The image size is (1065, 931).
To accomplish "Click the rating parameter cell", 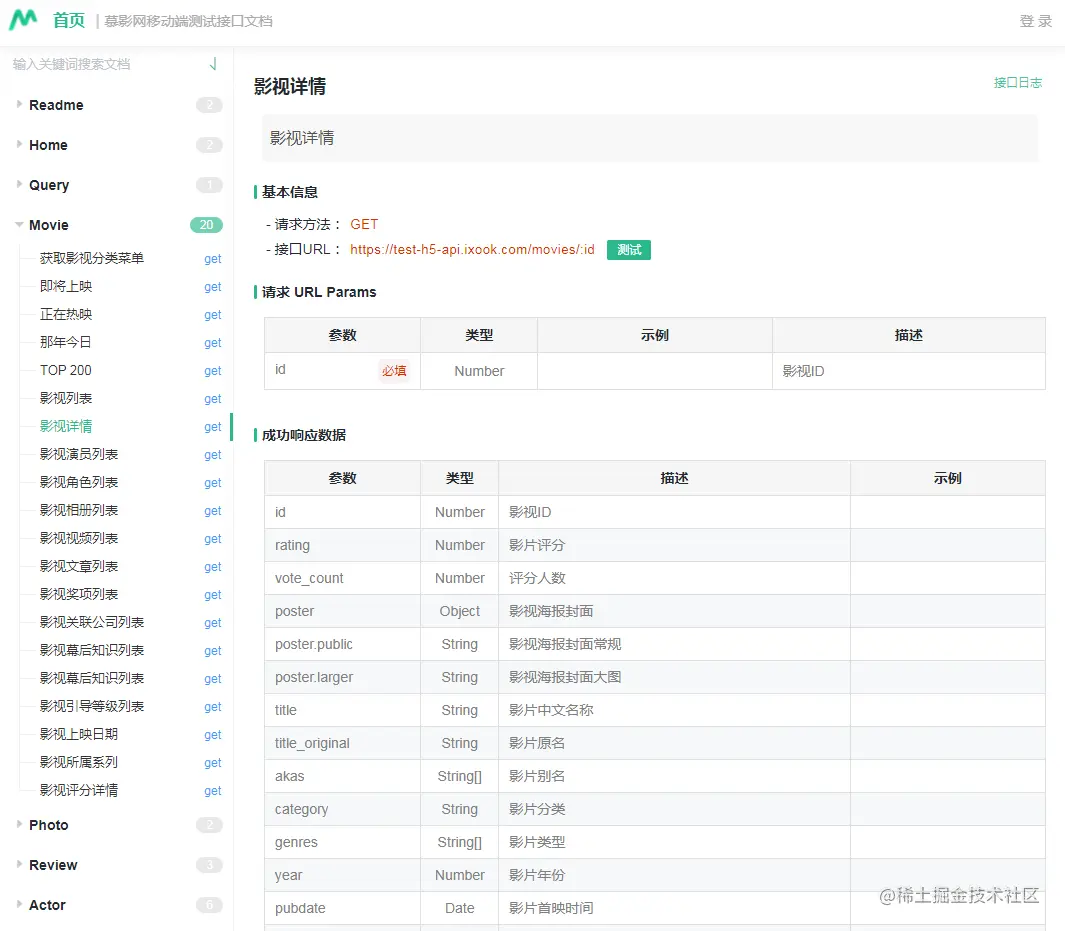I will point(342,545).
